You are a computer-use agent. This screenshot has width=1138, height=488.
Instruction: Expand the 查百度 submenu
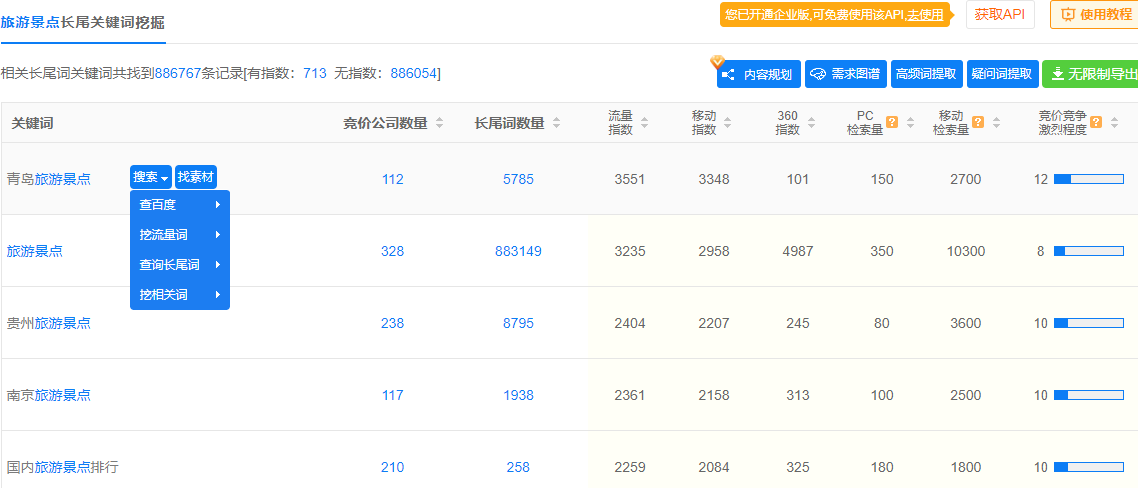pos(180,205)
